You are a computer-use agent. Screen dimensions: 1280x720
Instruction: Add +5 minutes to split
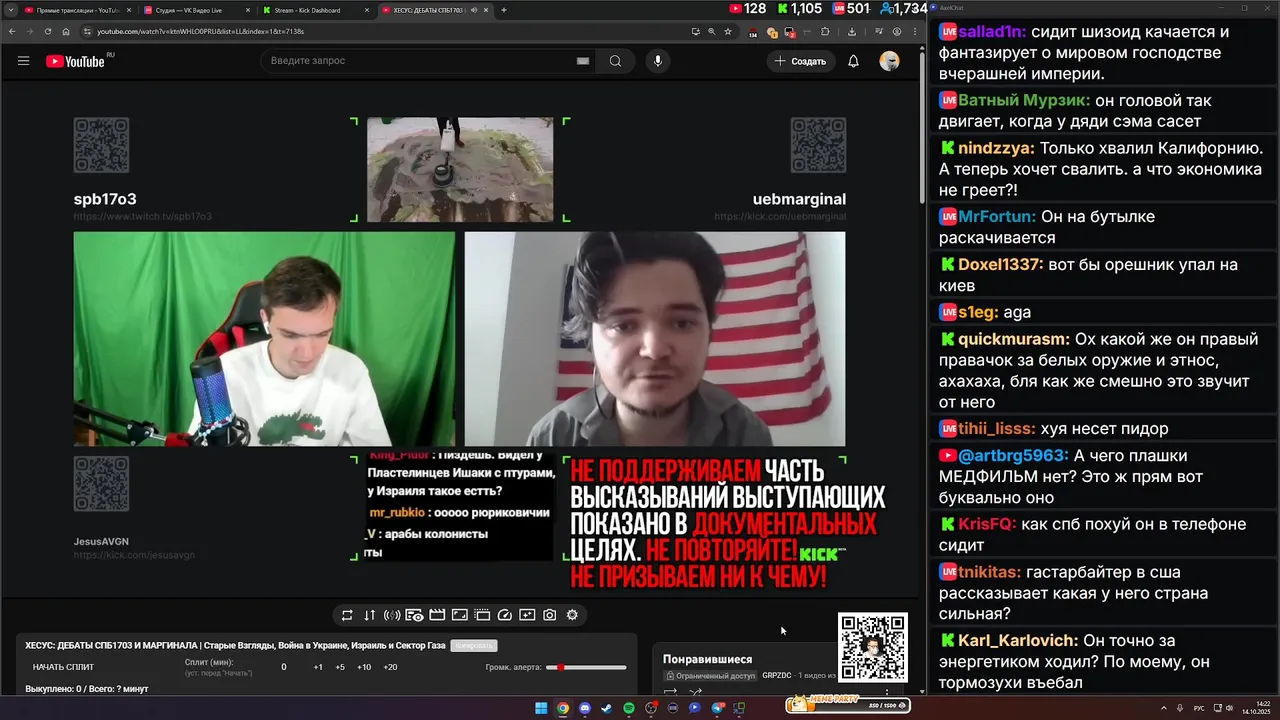(x=340, y=667)
